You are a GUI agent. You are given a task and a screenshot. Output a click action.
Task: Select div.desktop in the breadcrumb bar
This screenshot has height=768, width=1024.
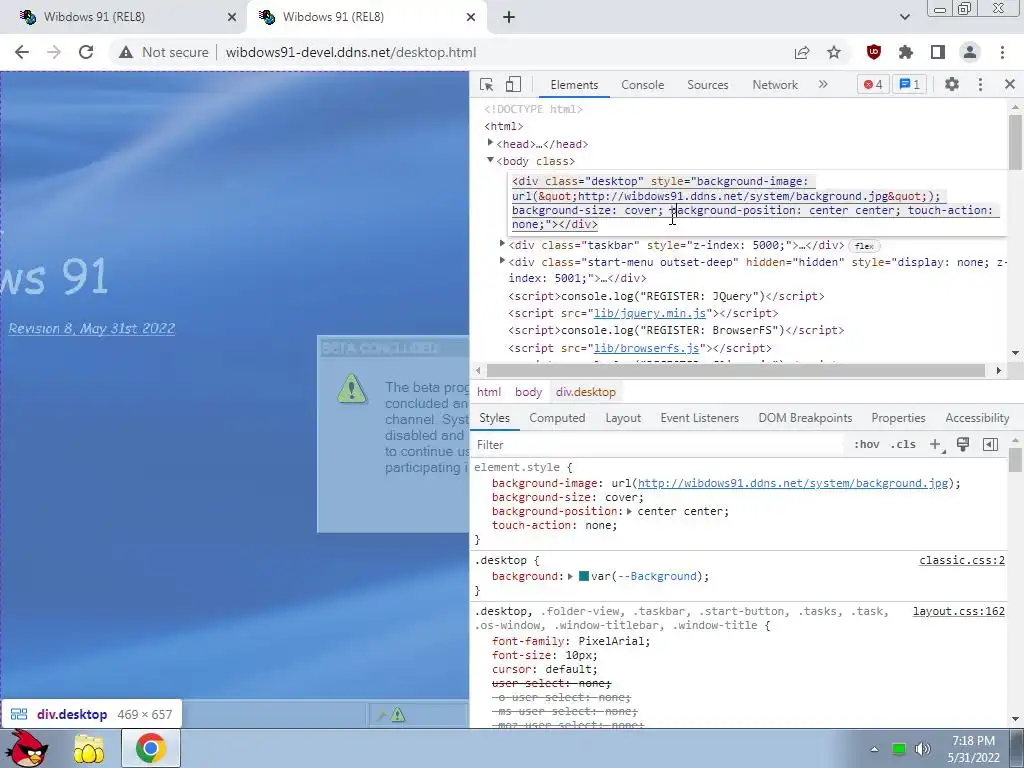point(586,392)
